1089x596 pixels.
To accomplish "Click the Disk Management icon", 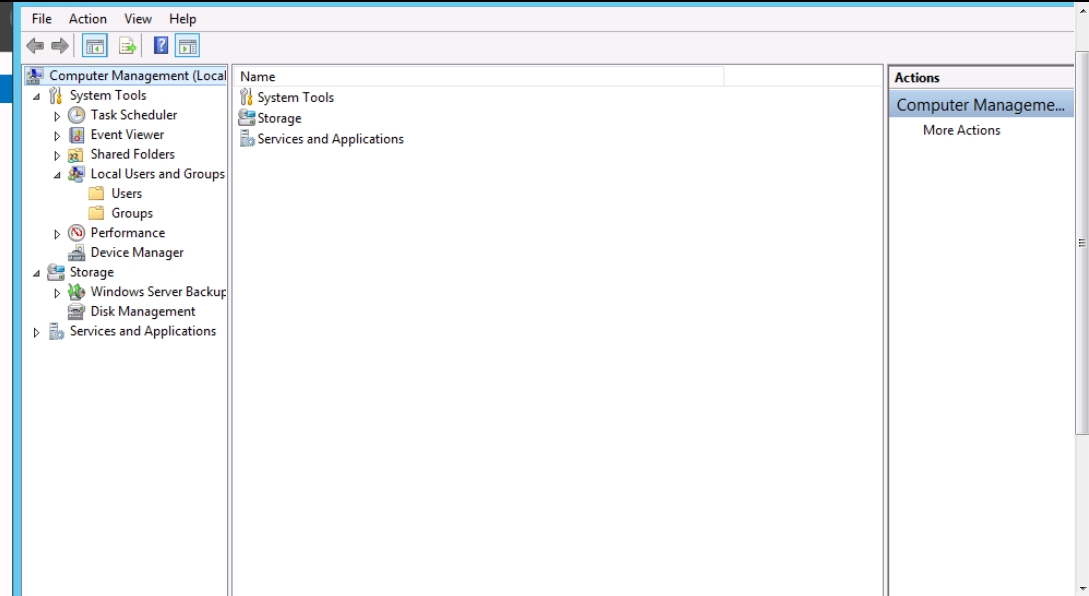I will coord(76,311).
